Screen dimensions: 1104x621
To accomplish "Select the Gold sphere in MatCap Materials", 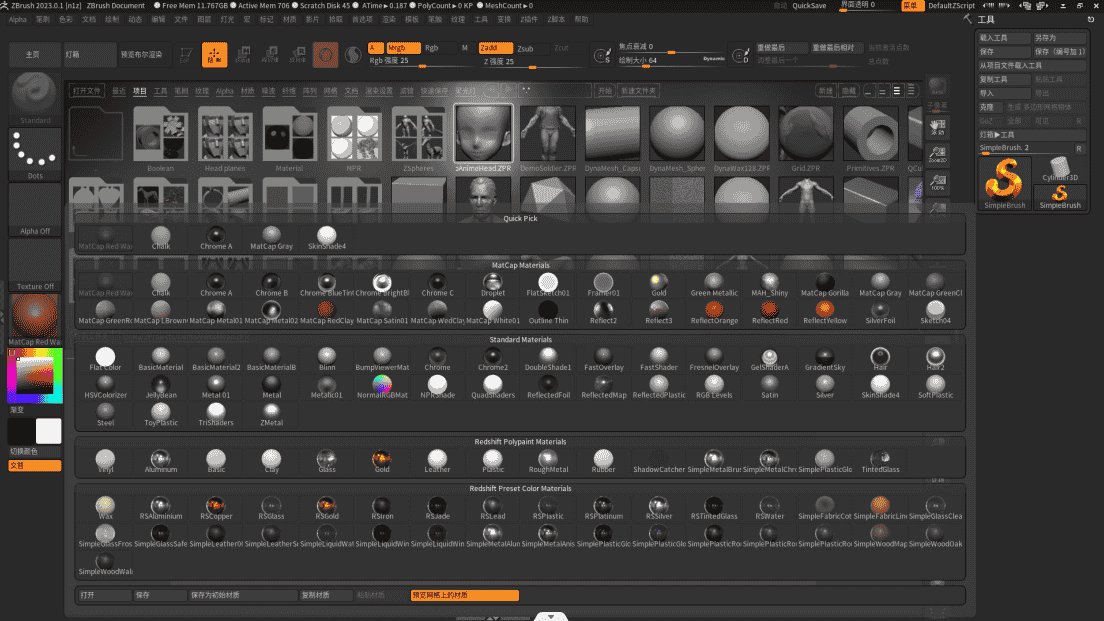I will tap(658, 280).
